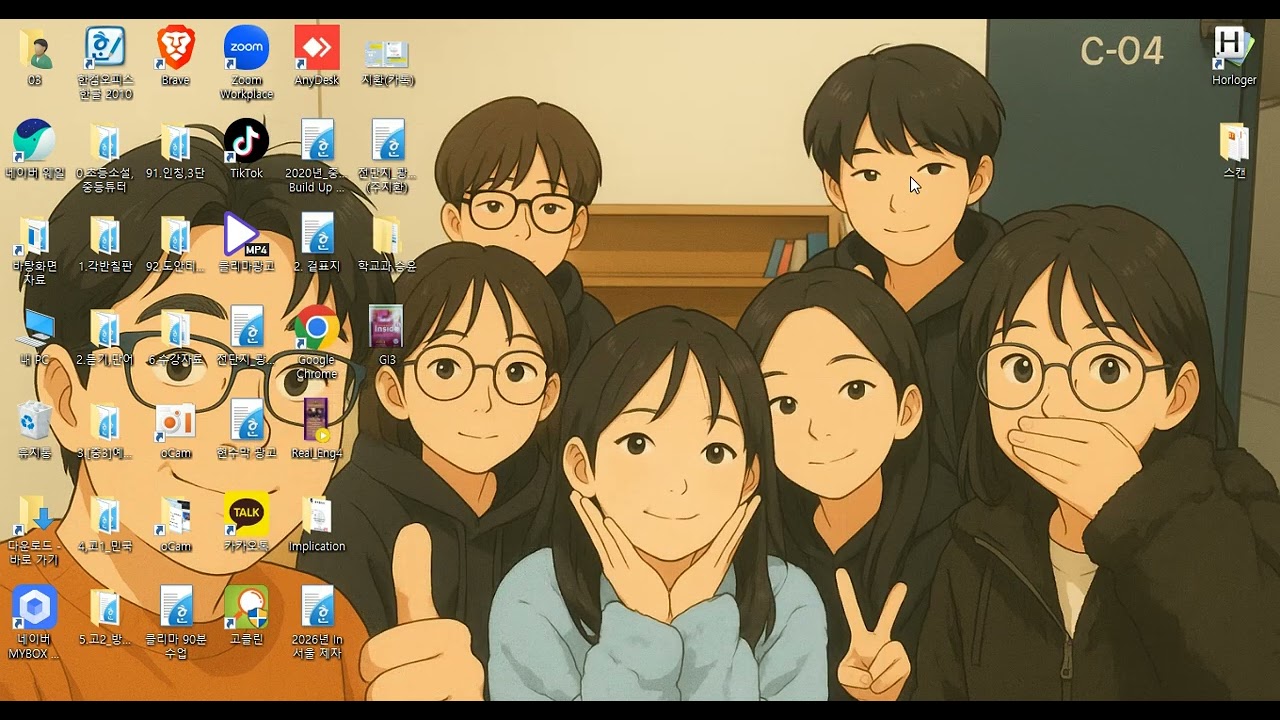
Task: Open the oCam folder shortcut beside 카카오톡
Action: [175, 523]
